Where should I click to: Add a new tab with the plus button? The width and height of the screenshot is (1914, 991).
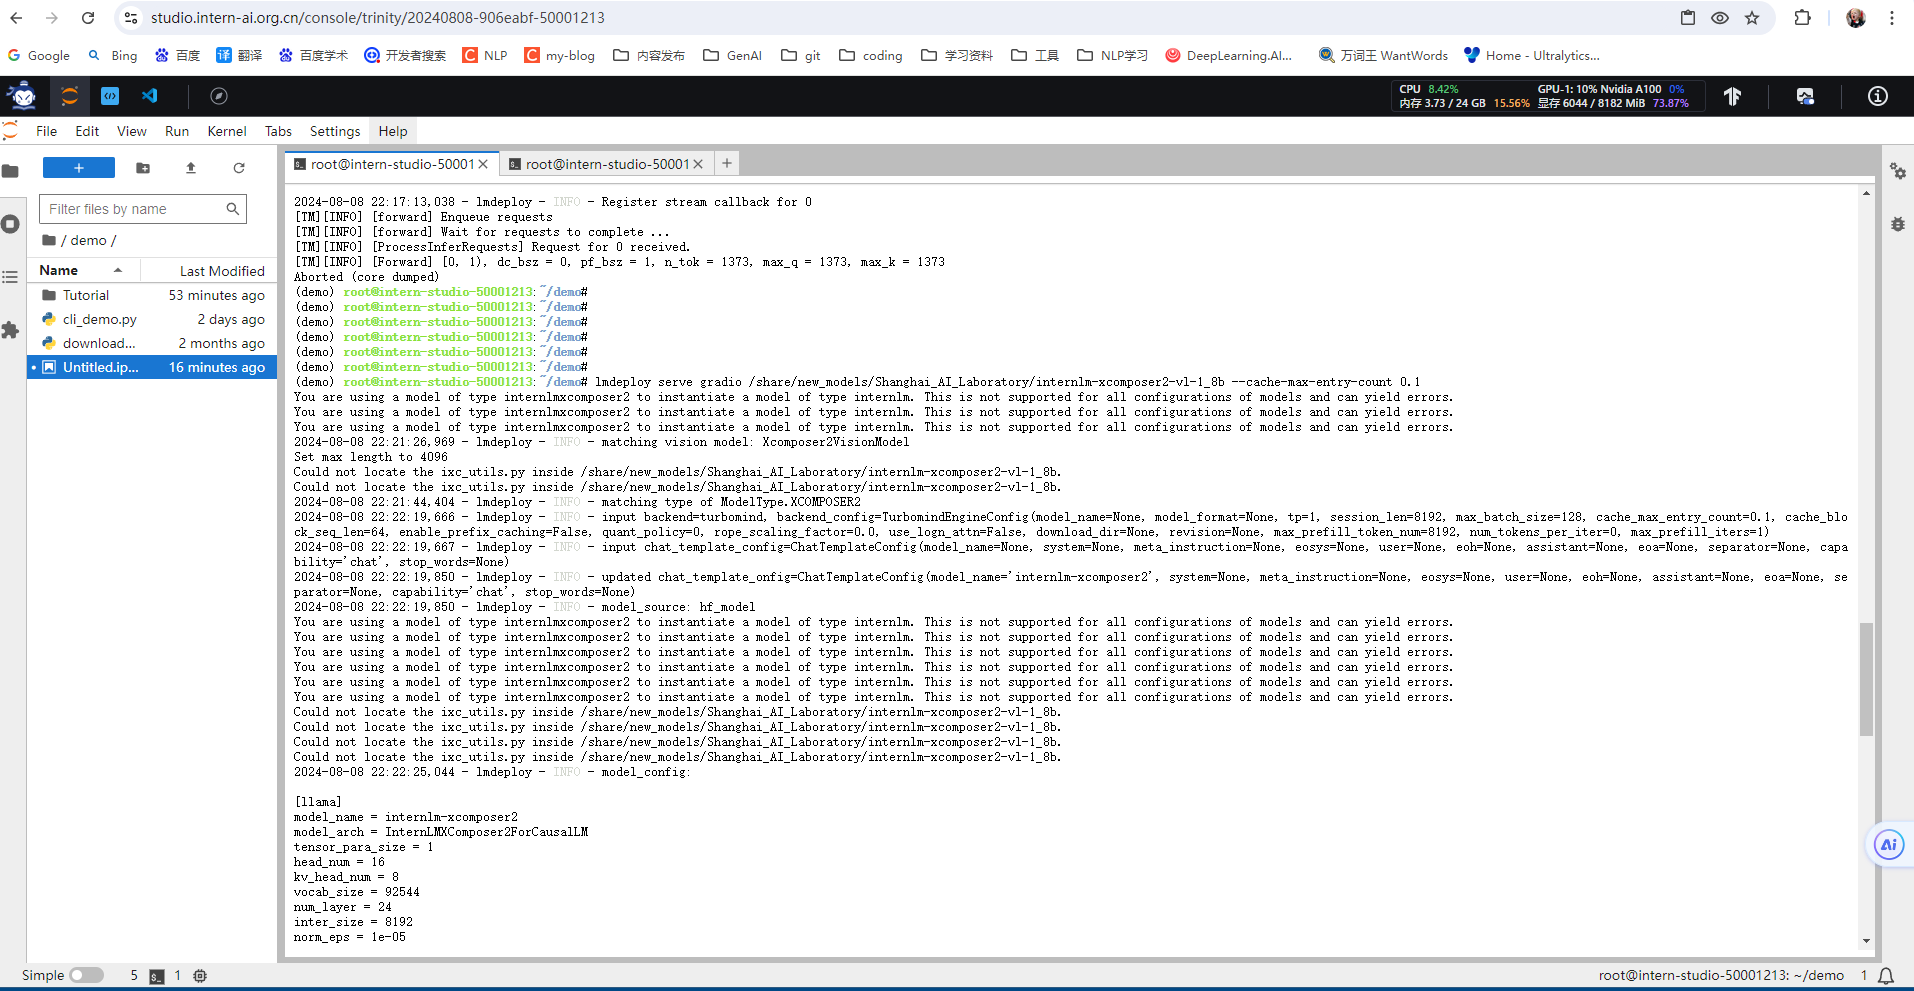click(727, 163)
